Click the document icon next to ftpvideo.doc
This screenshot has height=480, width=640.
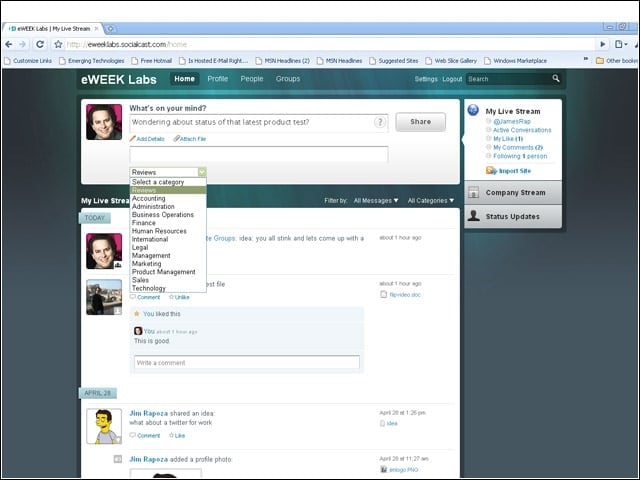(383, 294)
